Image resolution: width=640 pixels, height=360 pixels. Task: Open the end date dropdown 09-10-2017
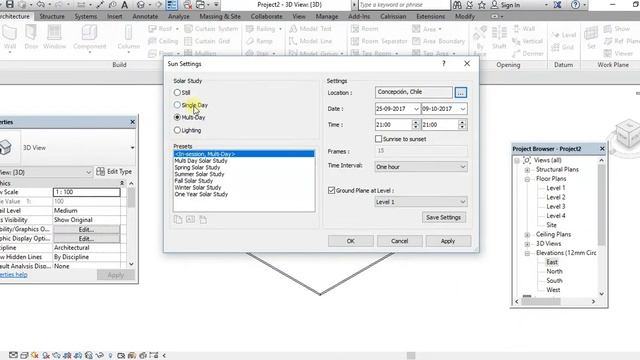pos(462,109)
